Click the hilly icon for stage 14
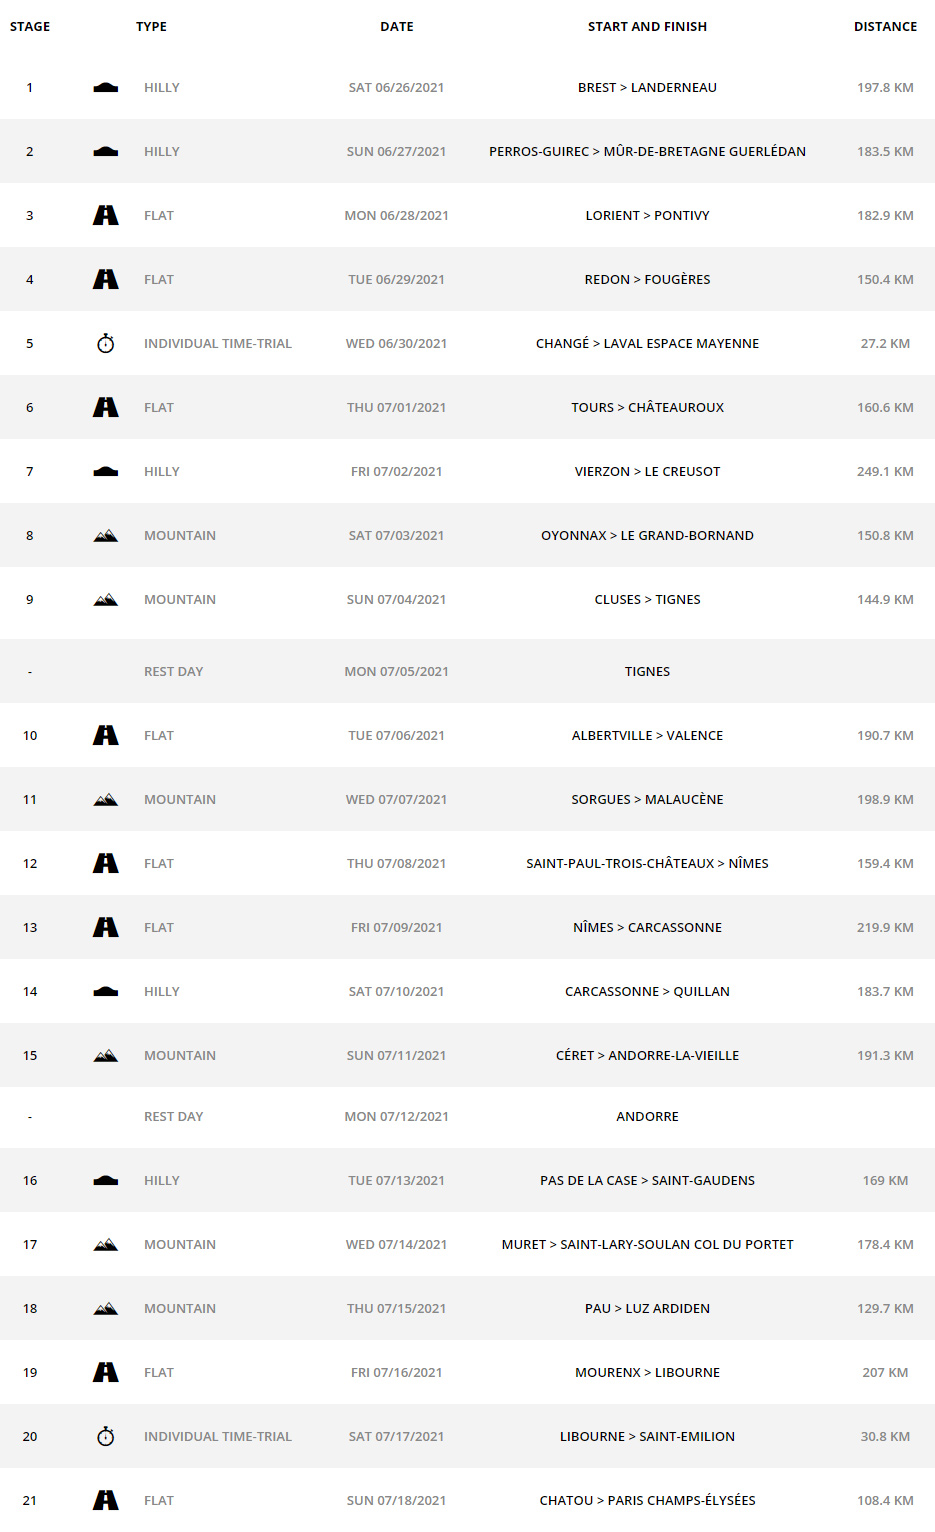The image size is (935, 1532). [105, 992]
